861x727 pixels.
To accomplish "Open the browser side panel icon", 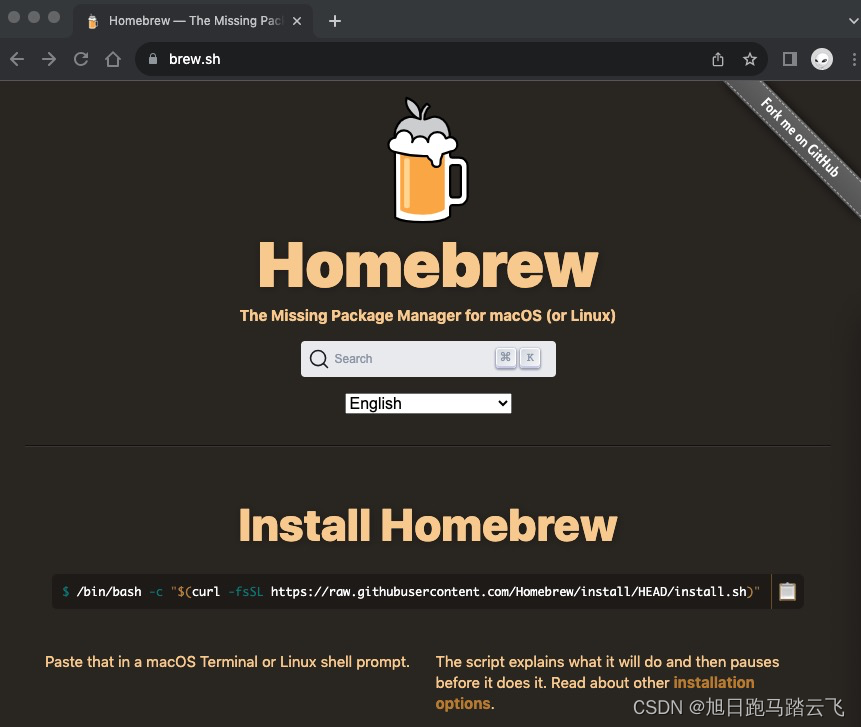I will [789, 59].
